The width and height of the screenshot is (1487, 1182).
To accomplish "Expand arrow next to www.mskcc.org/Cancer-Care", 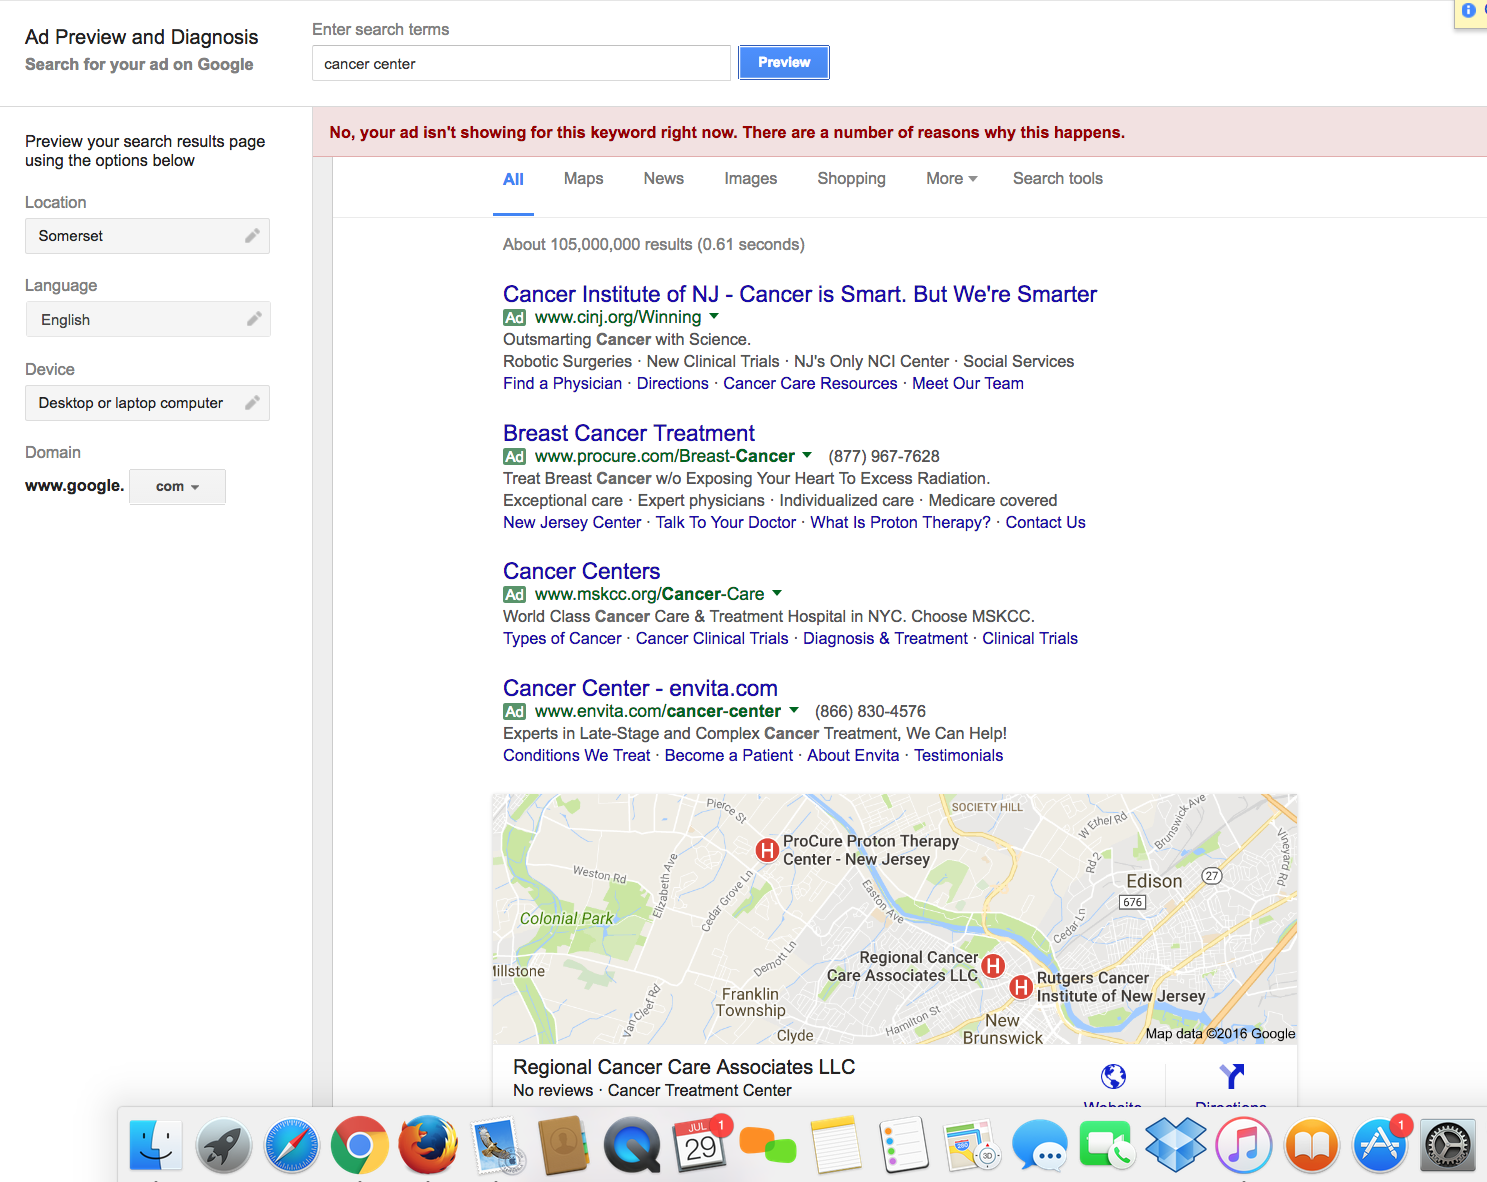I will tap(777, 593).
